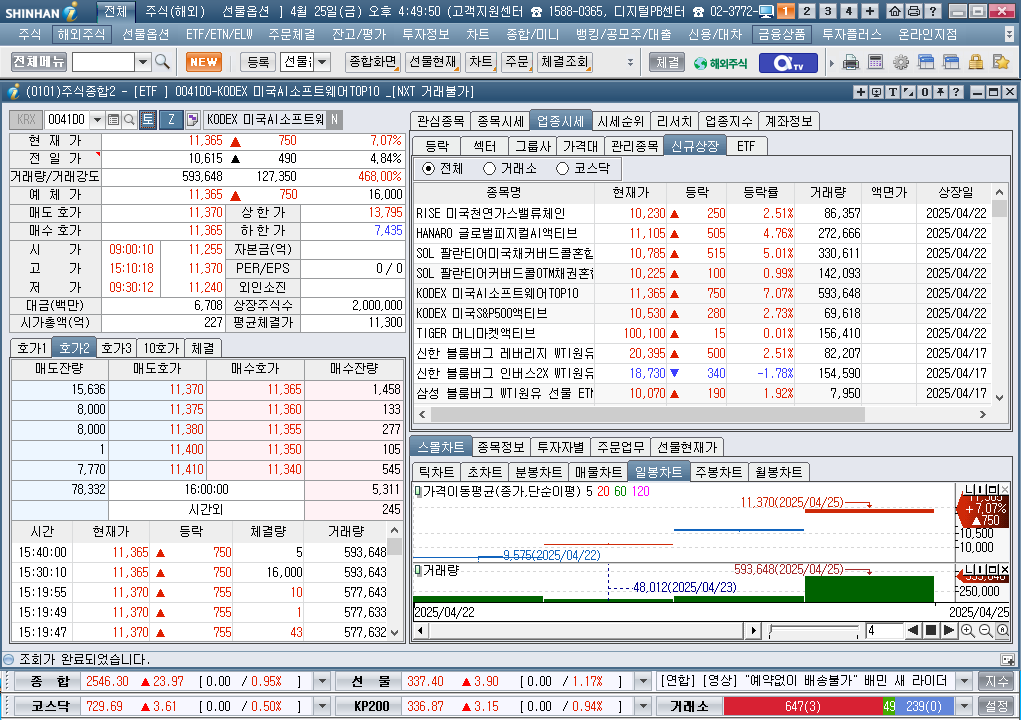Open the 해외주식 globe shortcut
Viewport: 1021px width, 720px height.
(721, 63)
